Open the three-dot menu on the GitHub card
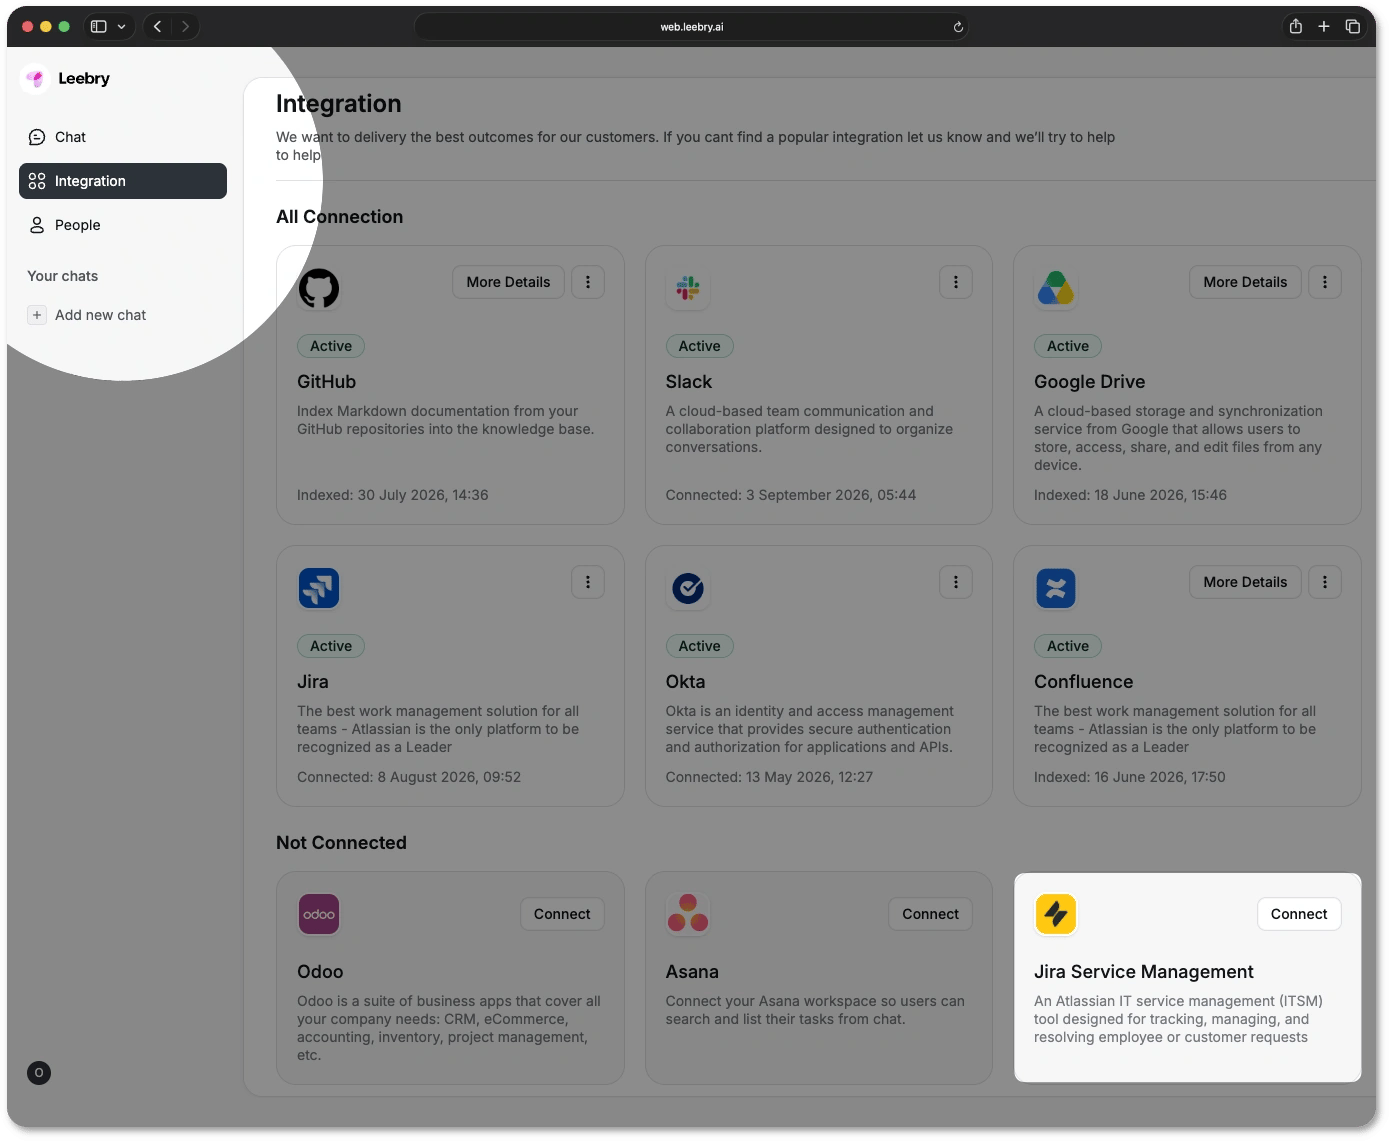This screenshot has width=1389, height=1141. [x=588, y=282]
